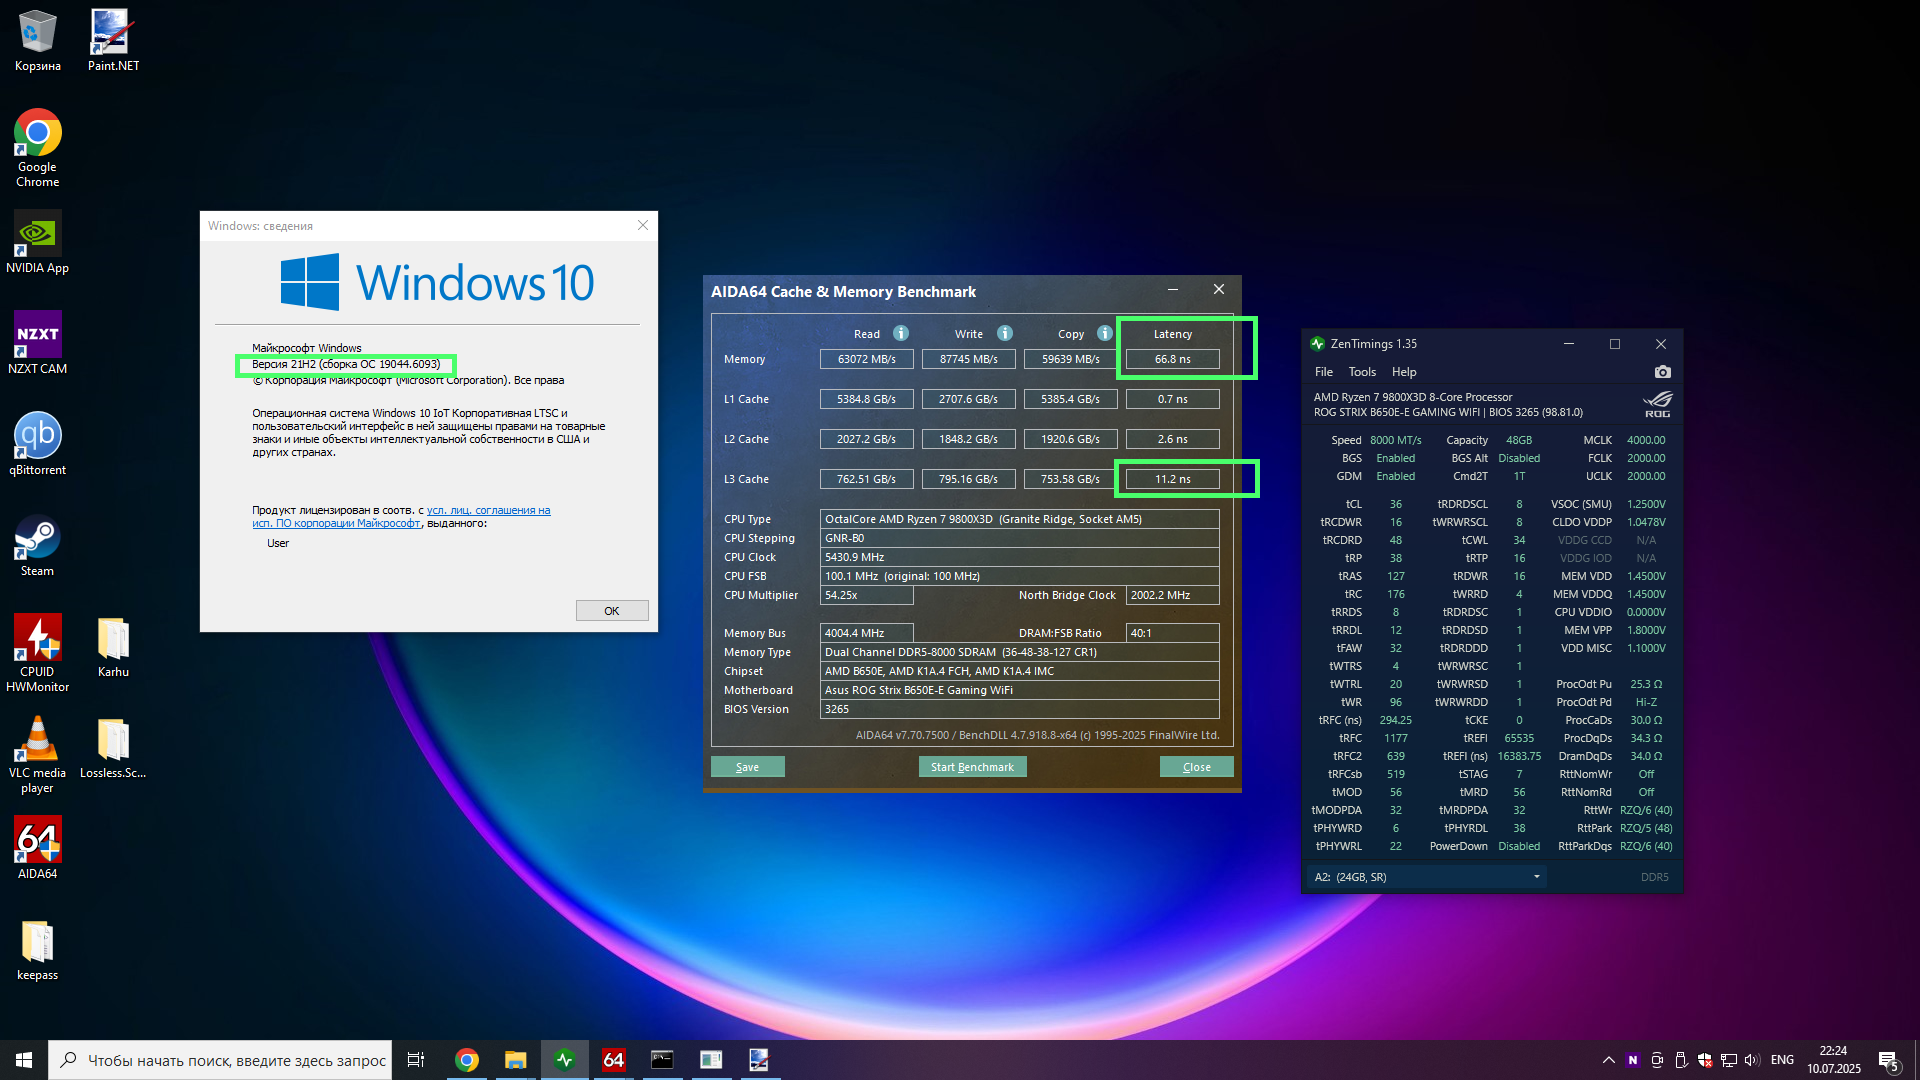
Task: Open the A2: (24GB, SR) module dropdown
Action: (x=1427, y=877)
